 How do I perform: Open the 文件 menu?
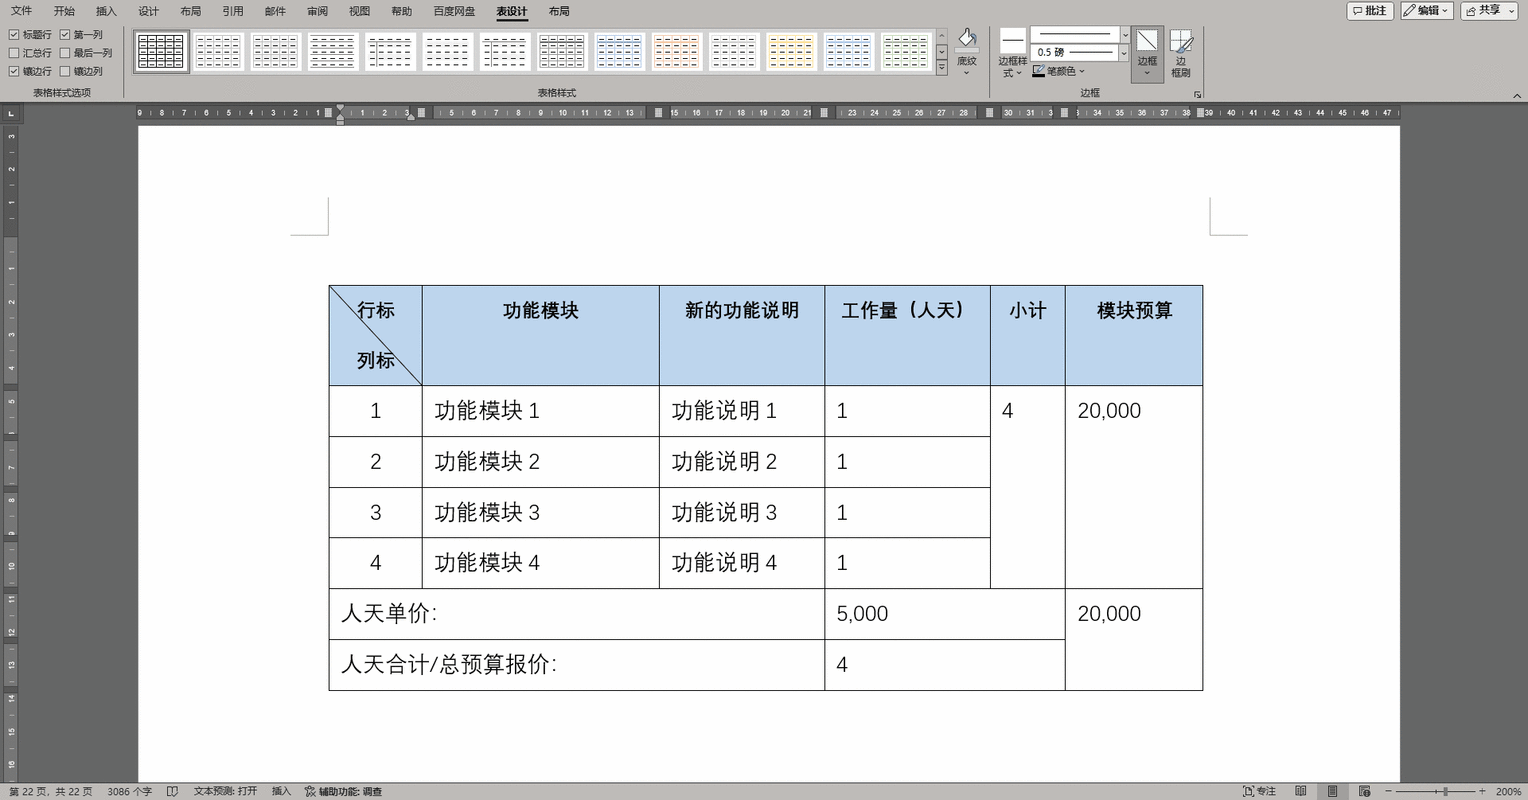tap(21, 11)
